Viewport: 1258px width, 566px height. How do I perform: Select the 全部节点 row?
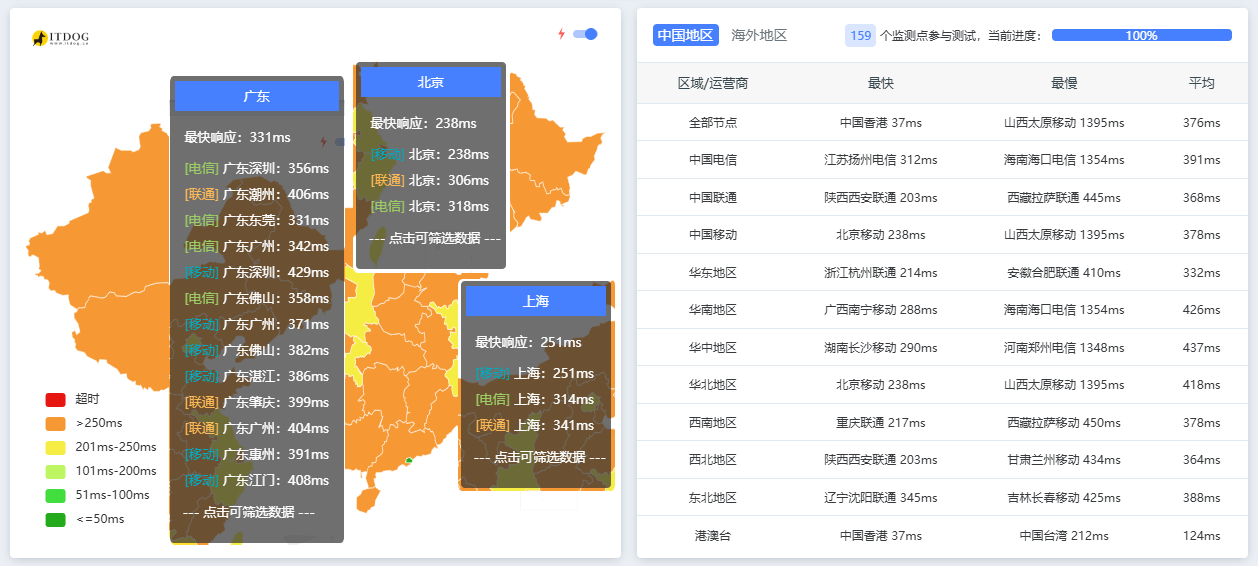[942, 122]
